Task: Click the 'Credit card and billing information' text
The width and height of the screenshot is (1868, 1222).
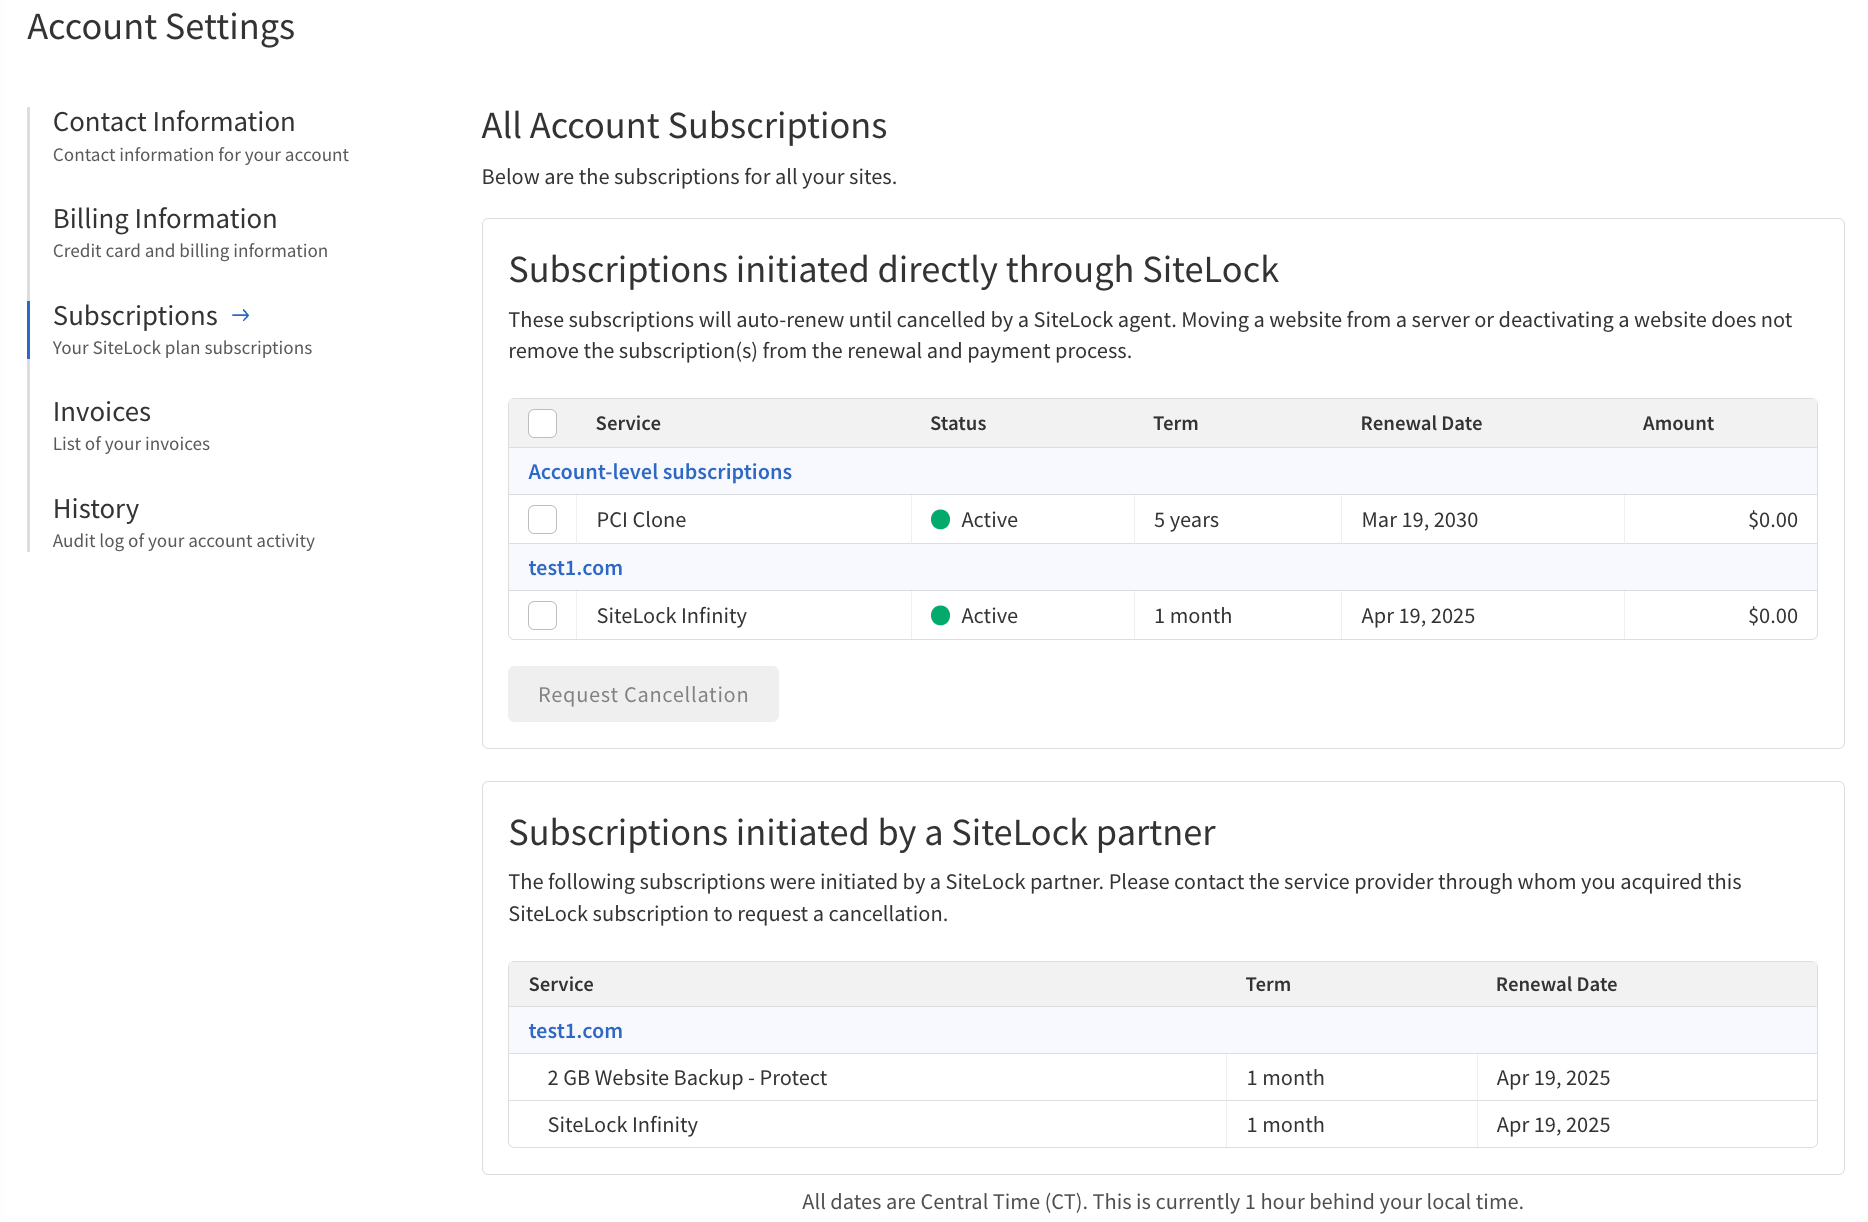Action: coord(190,251)
